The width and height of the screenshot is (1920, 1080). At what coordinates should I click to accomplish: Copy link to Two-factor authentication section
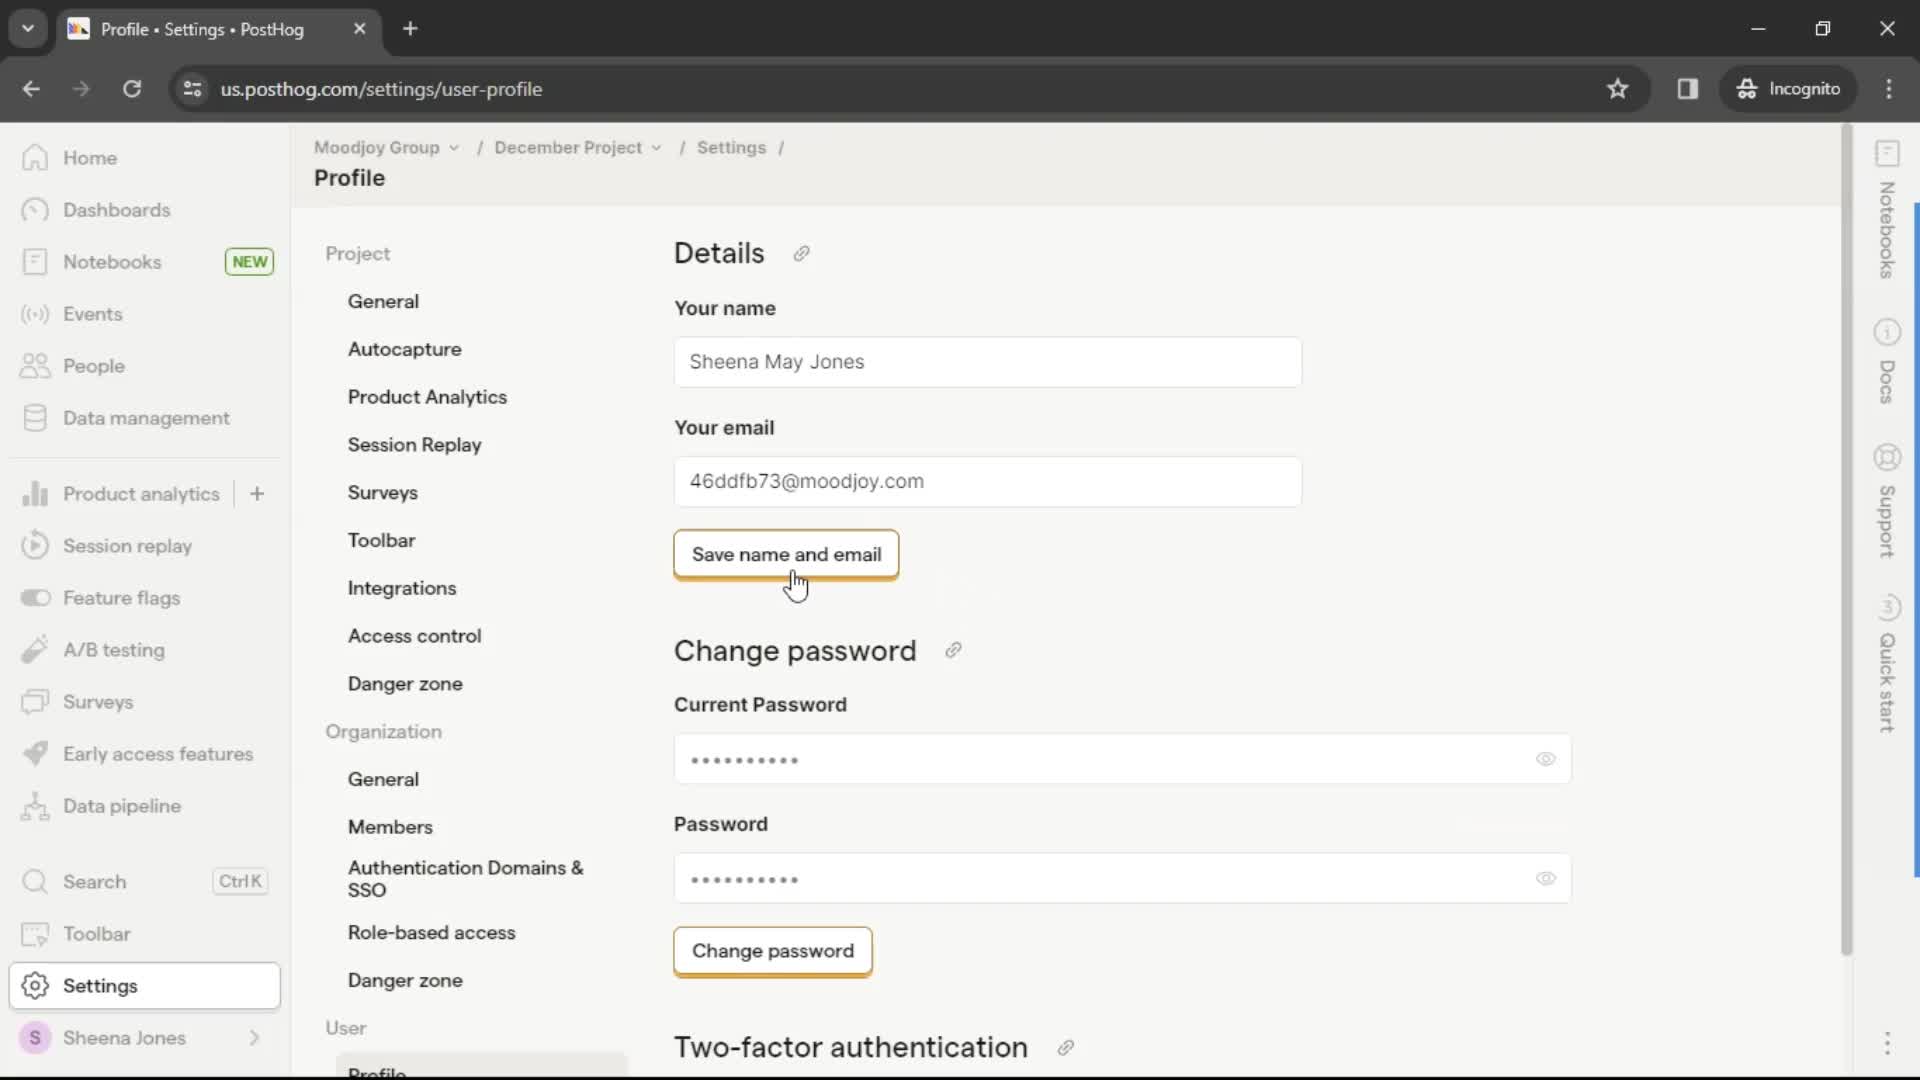pyautogui.click(x=1065, y=1048)
